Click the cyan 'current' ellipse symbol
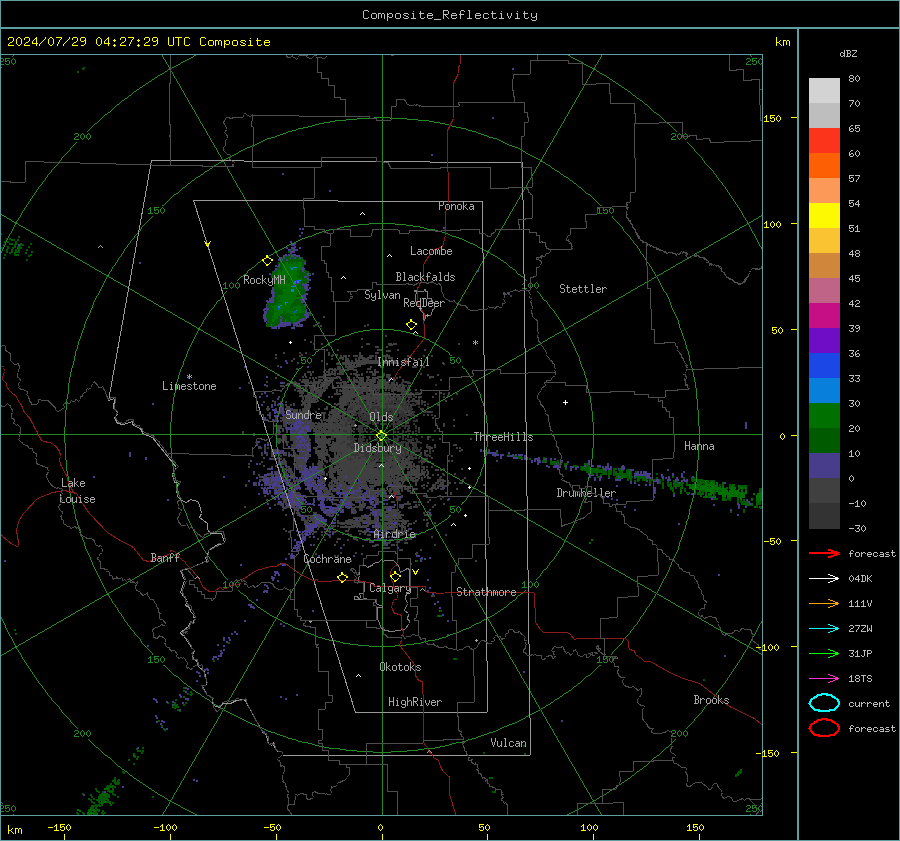 tap(824, 703)
